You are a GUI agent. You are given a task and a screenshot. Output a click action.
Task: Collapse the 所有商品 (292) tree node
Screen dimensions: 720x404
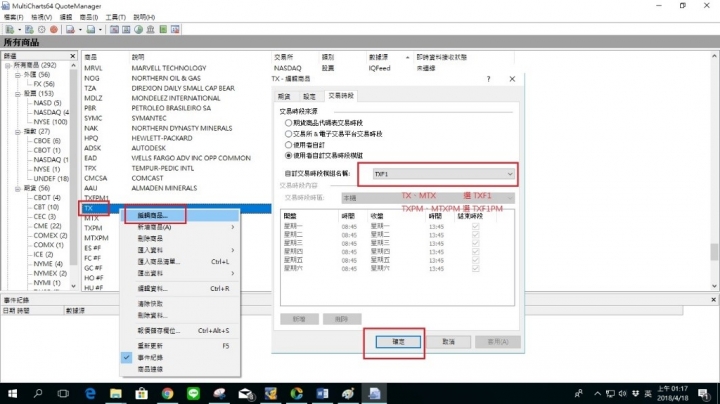point(8,65)
